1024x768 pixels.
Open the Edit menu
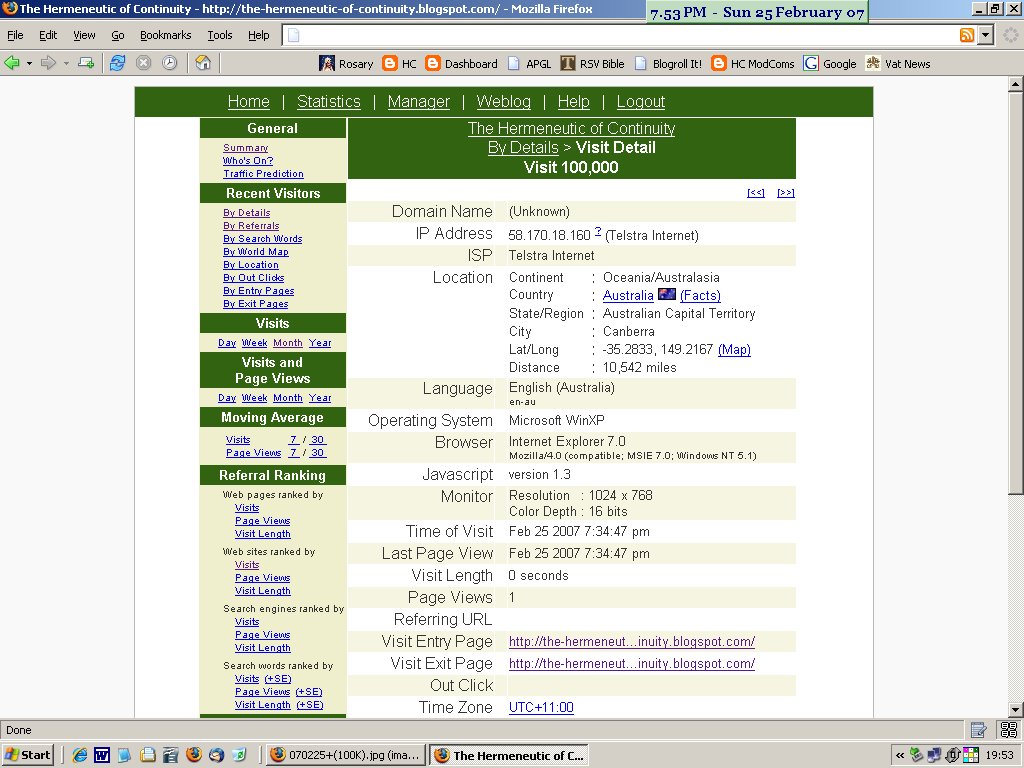click(48, 35)
